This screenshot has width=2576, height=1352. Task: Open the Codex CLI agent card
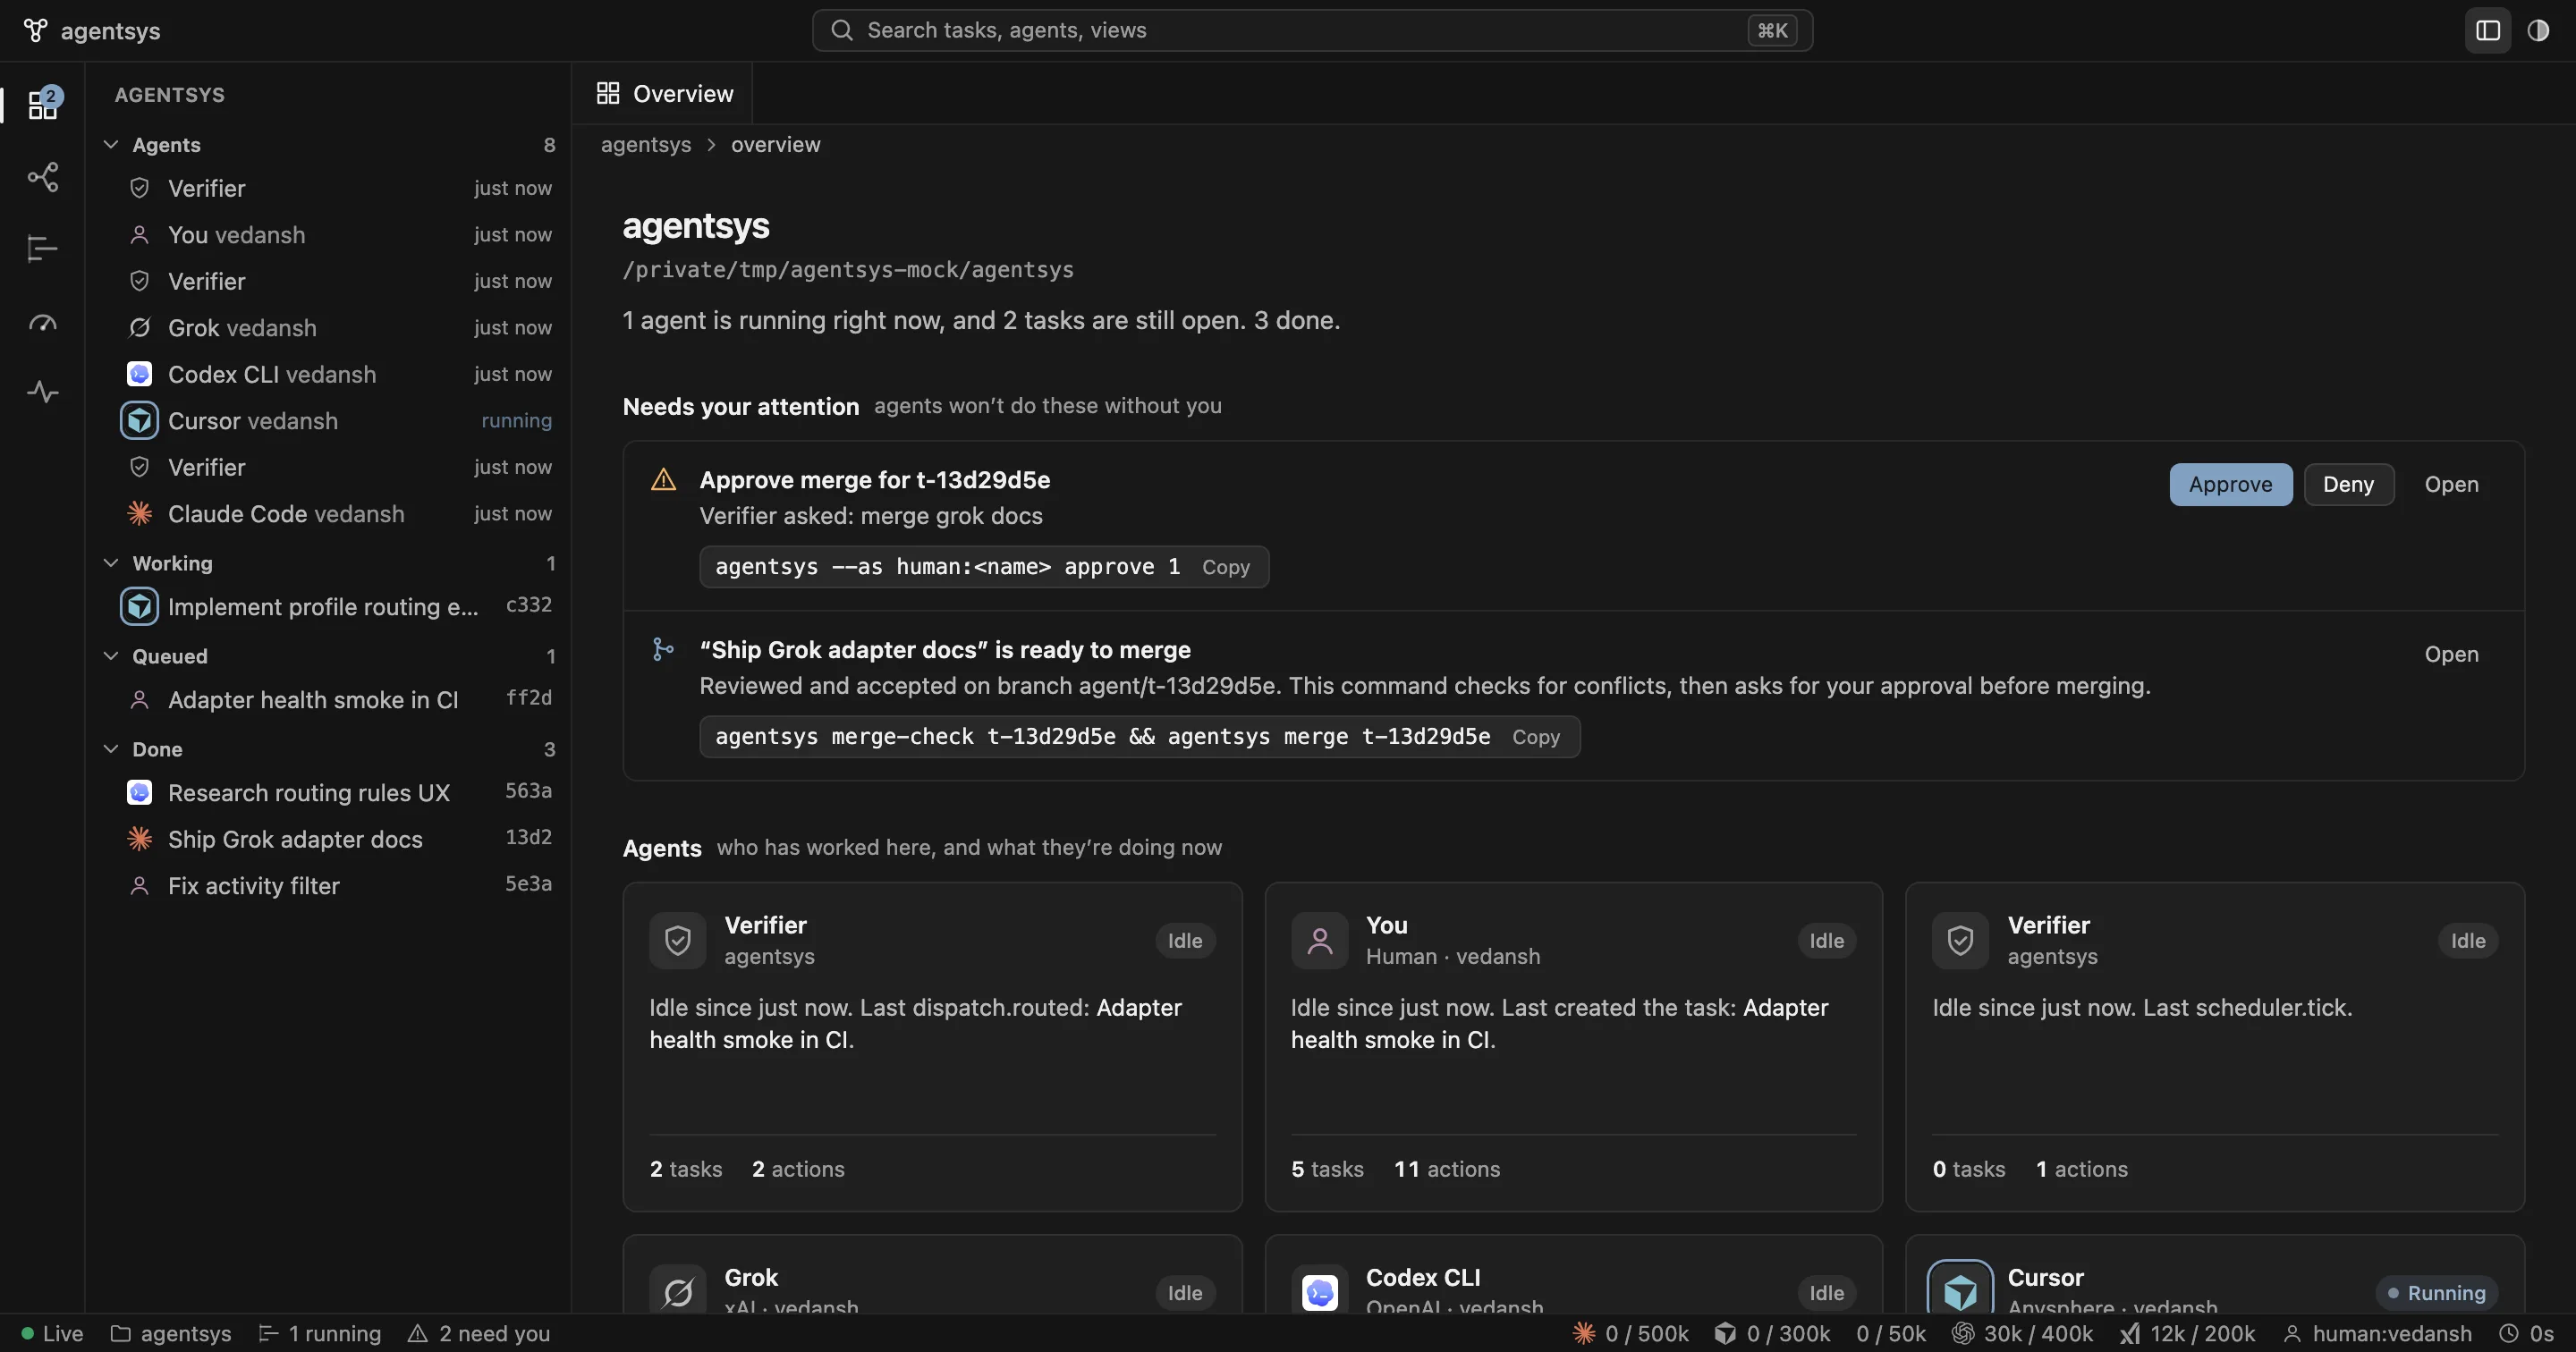1573,1276
